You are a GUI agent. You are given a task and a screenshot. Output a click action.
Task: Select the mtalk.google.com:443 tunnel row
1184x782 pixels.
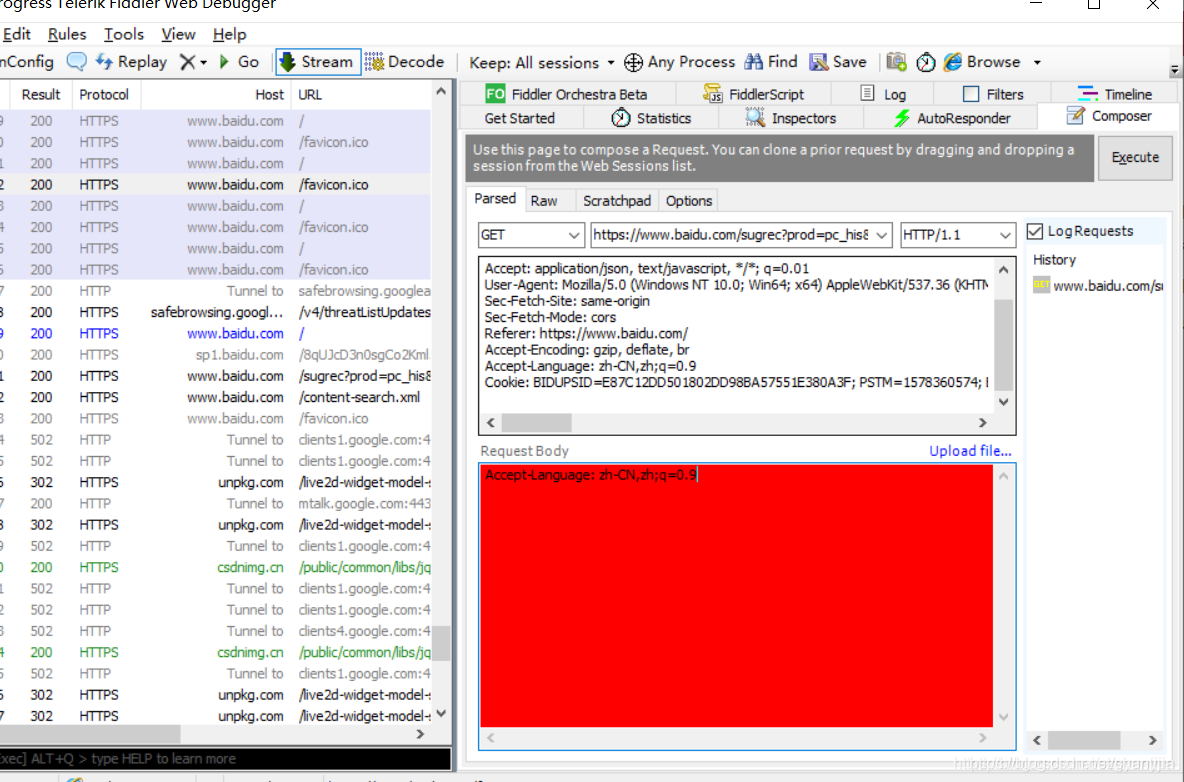pos(216,503)
